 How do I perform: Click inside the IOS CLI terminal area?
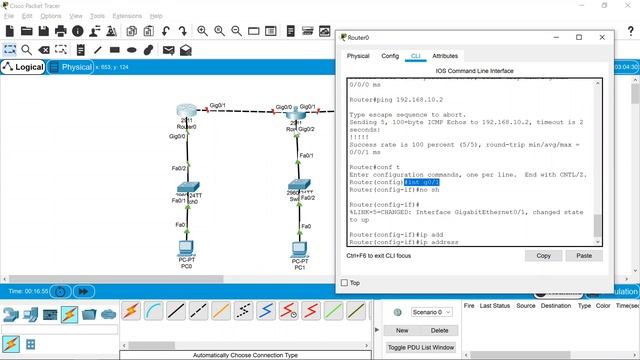point(471,162)
